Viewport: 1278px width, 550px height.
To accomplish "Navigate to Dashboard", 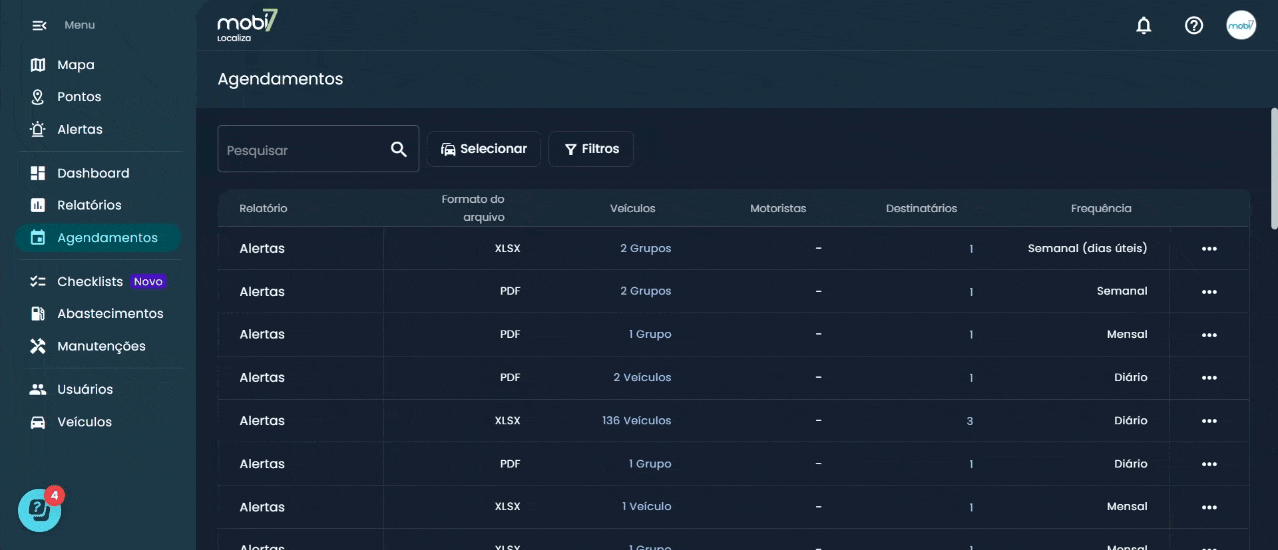I will 93,173.
